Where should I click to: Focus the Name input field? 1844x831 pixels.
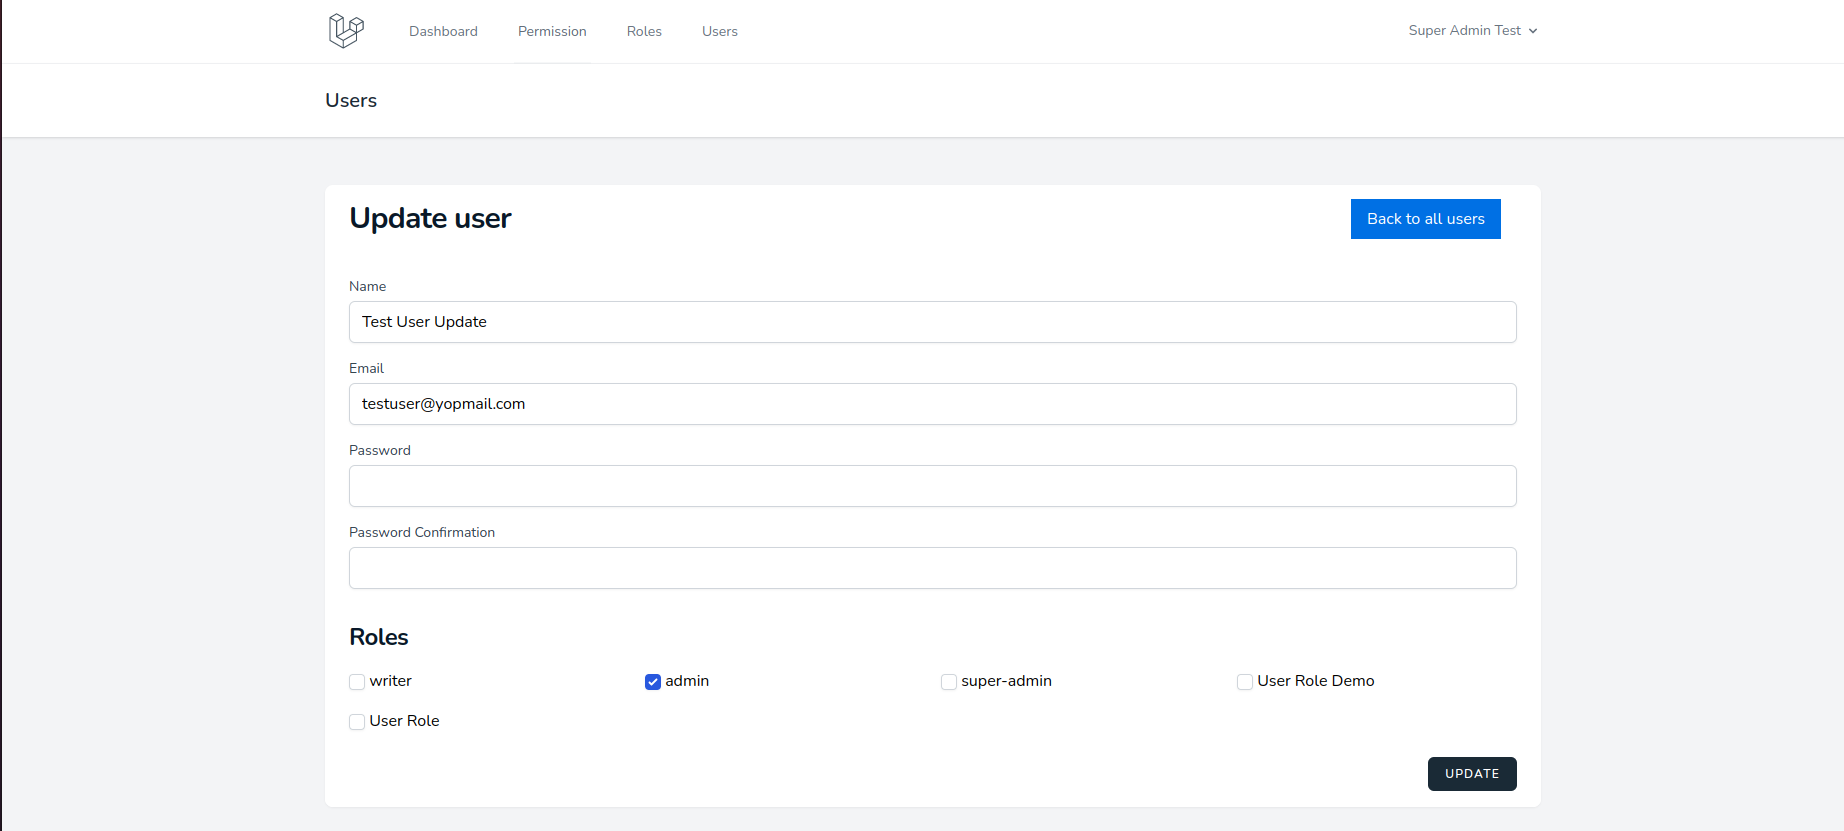click(932, 322)
